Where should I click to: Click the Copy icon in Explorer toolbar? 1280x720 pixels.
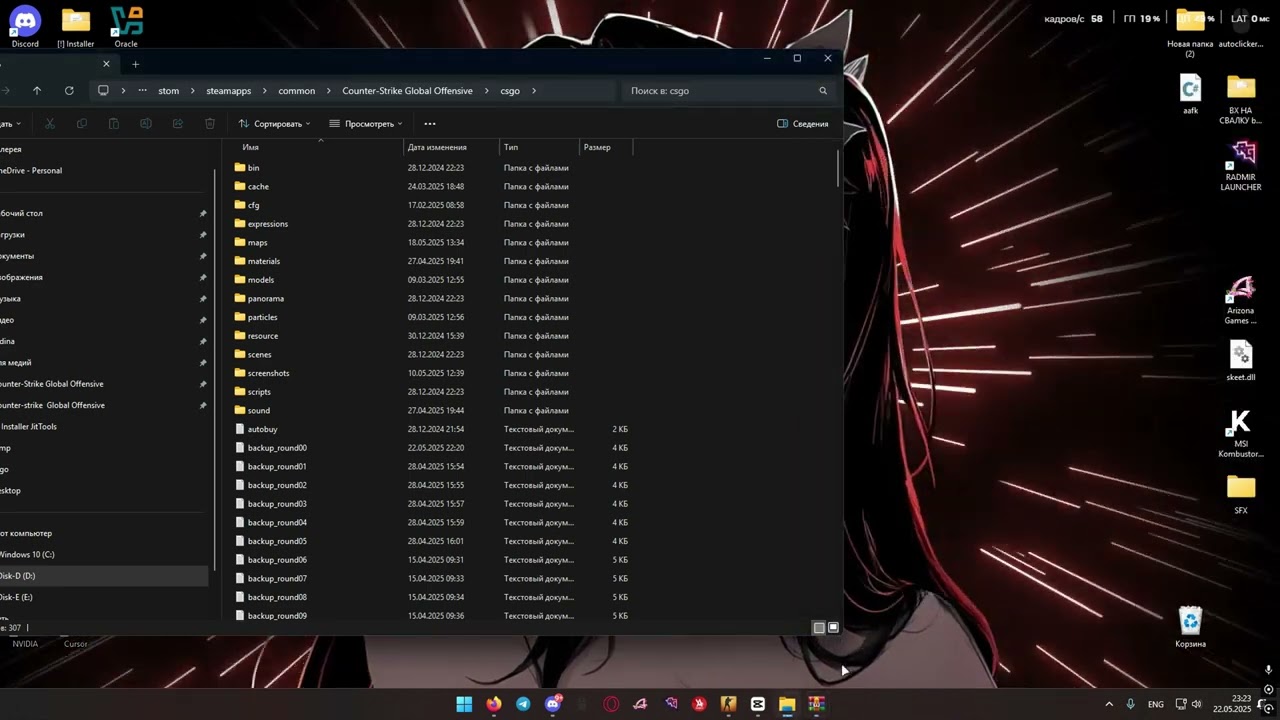point(82,124)
